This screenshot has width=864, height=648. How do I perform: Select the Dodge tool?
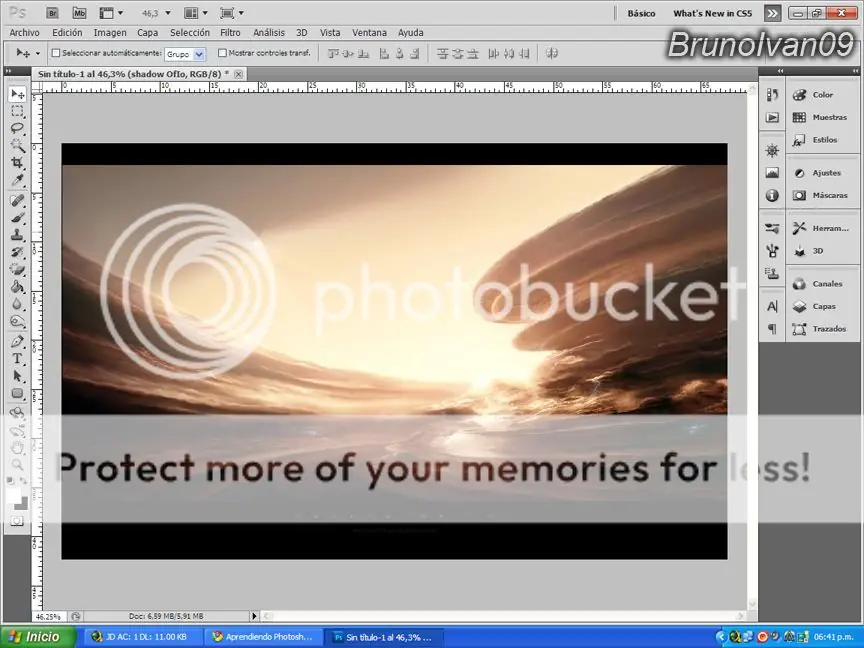pos(17,321)
